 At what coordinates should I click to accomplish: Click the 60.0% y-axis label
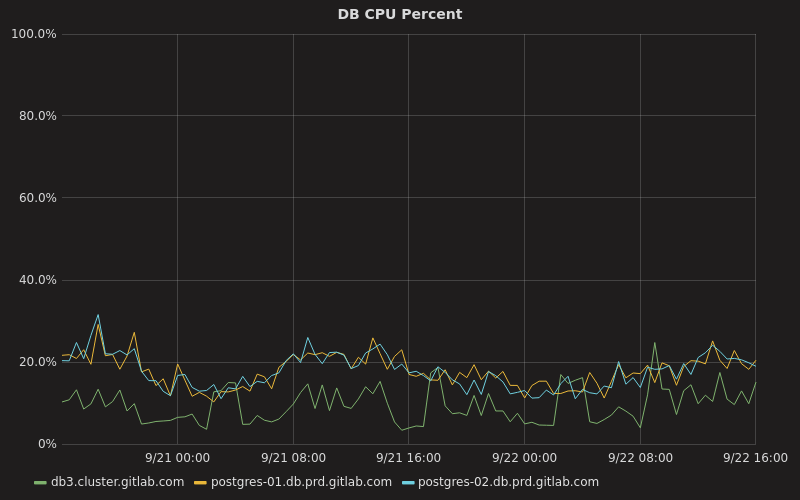click(x=37, y=198)
